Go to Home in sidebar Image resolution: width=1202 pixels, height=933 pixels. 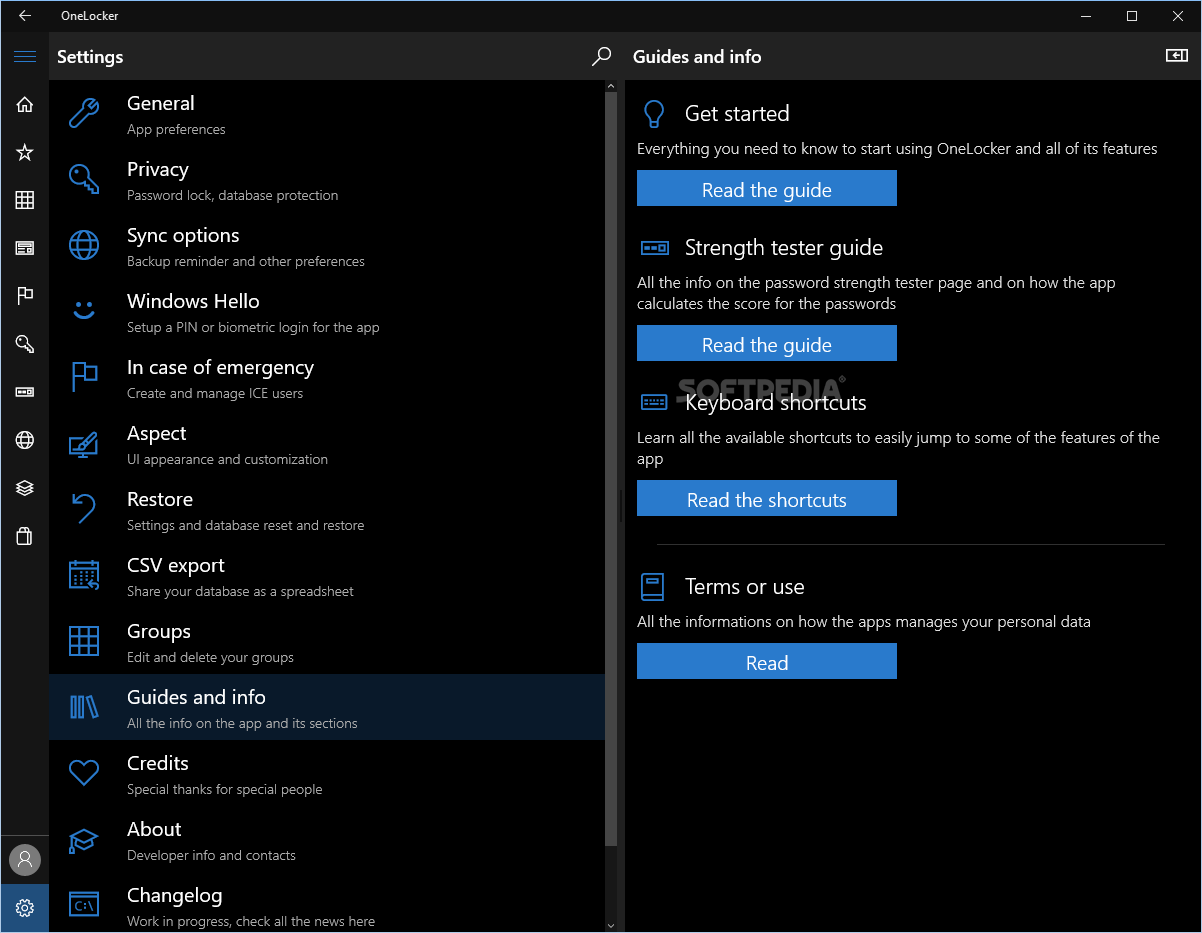(25, 104)
